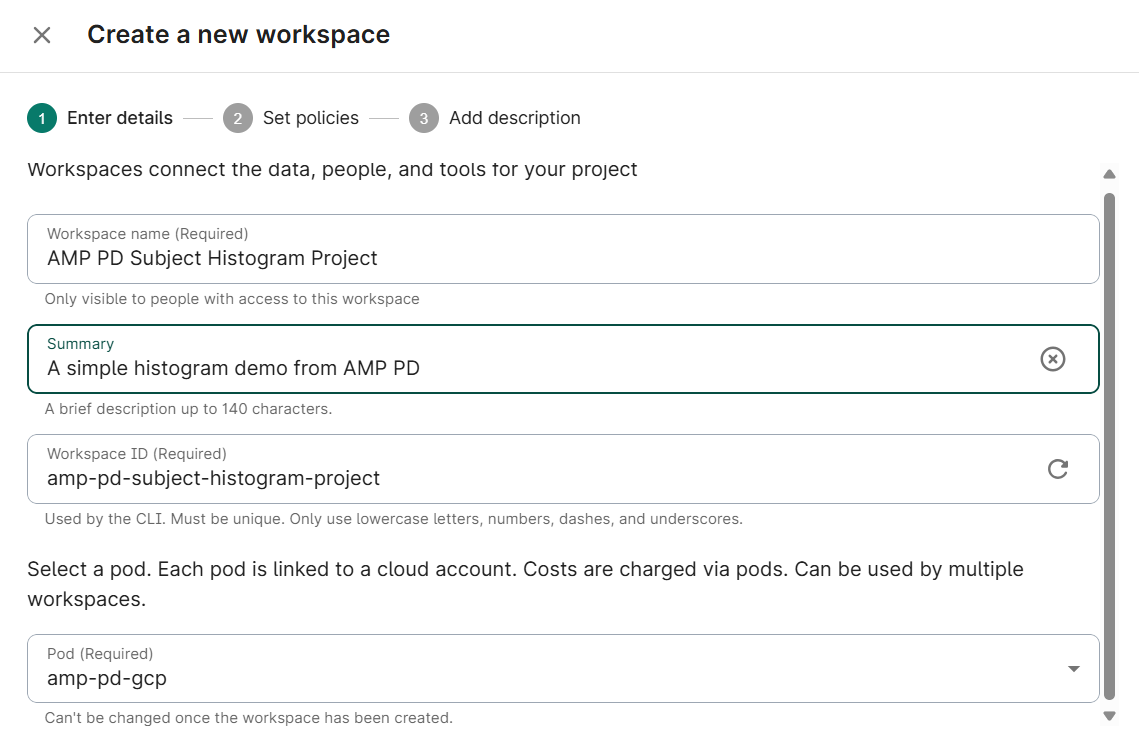Close the Create workspace dialog
This screenshot has height=749, width=1139.
point(42,35)
